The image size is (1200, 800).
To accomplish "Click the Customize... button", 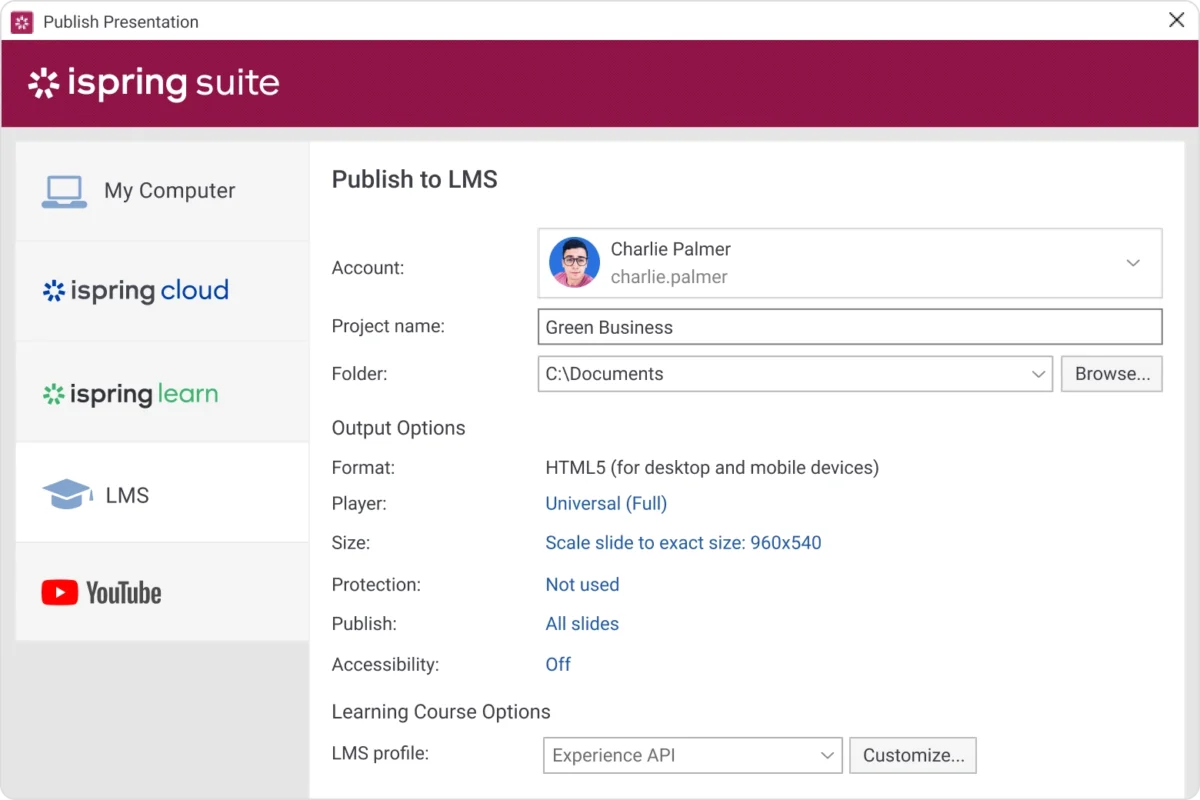I will click(913, 756).
